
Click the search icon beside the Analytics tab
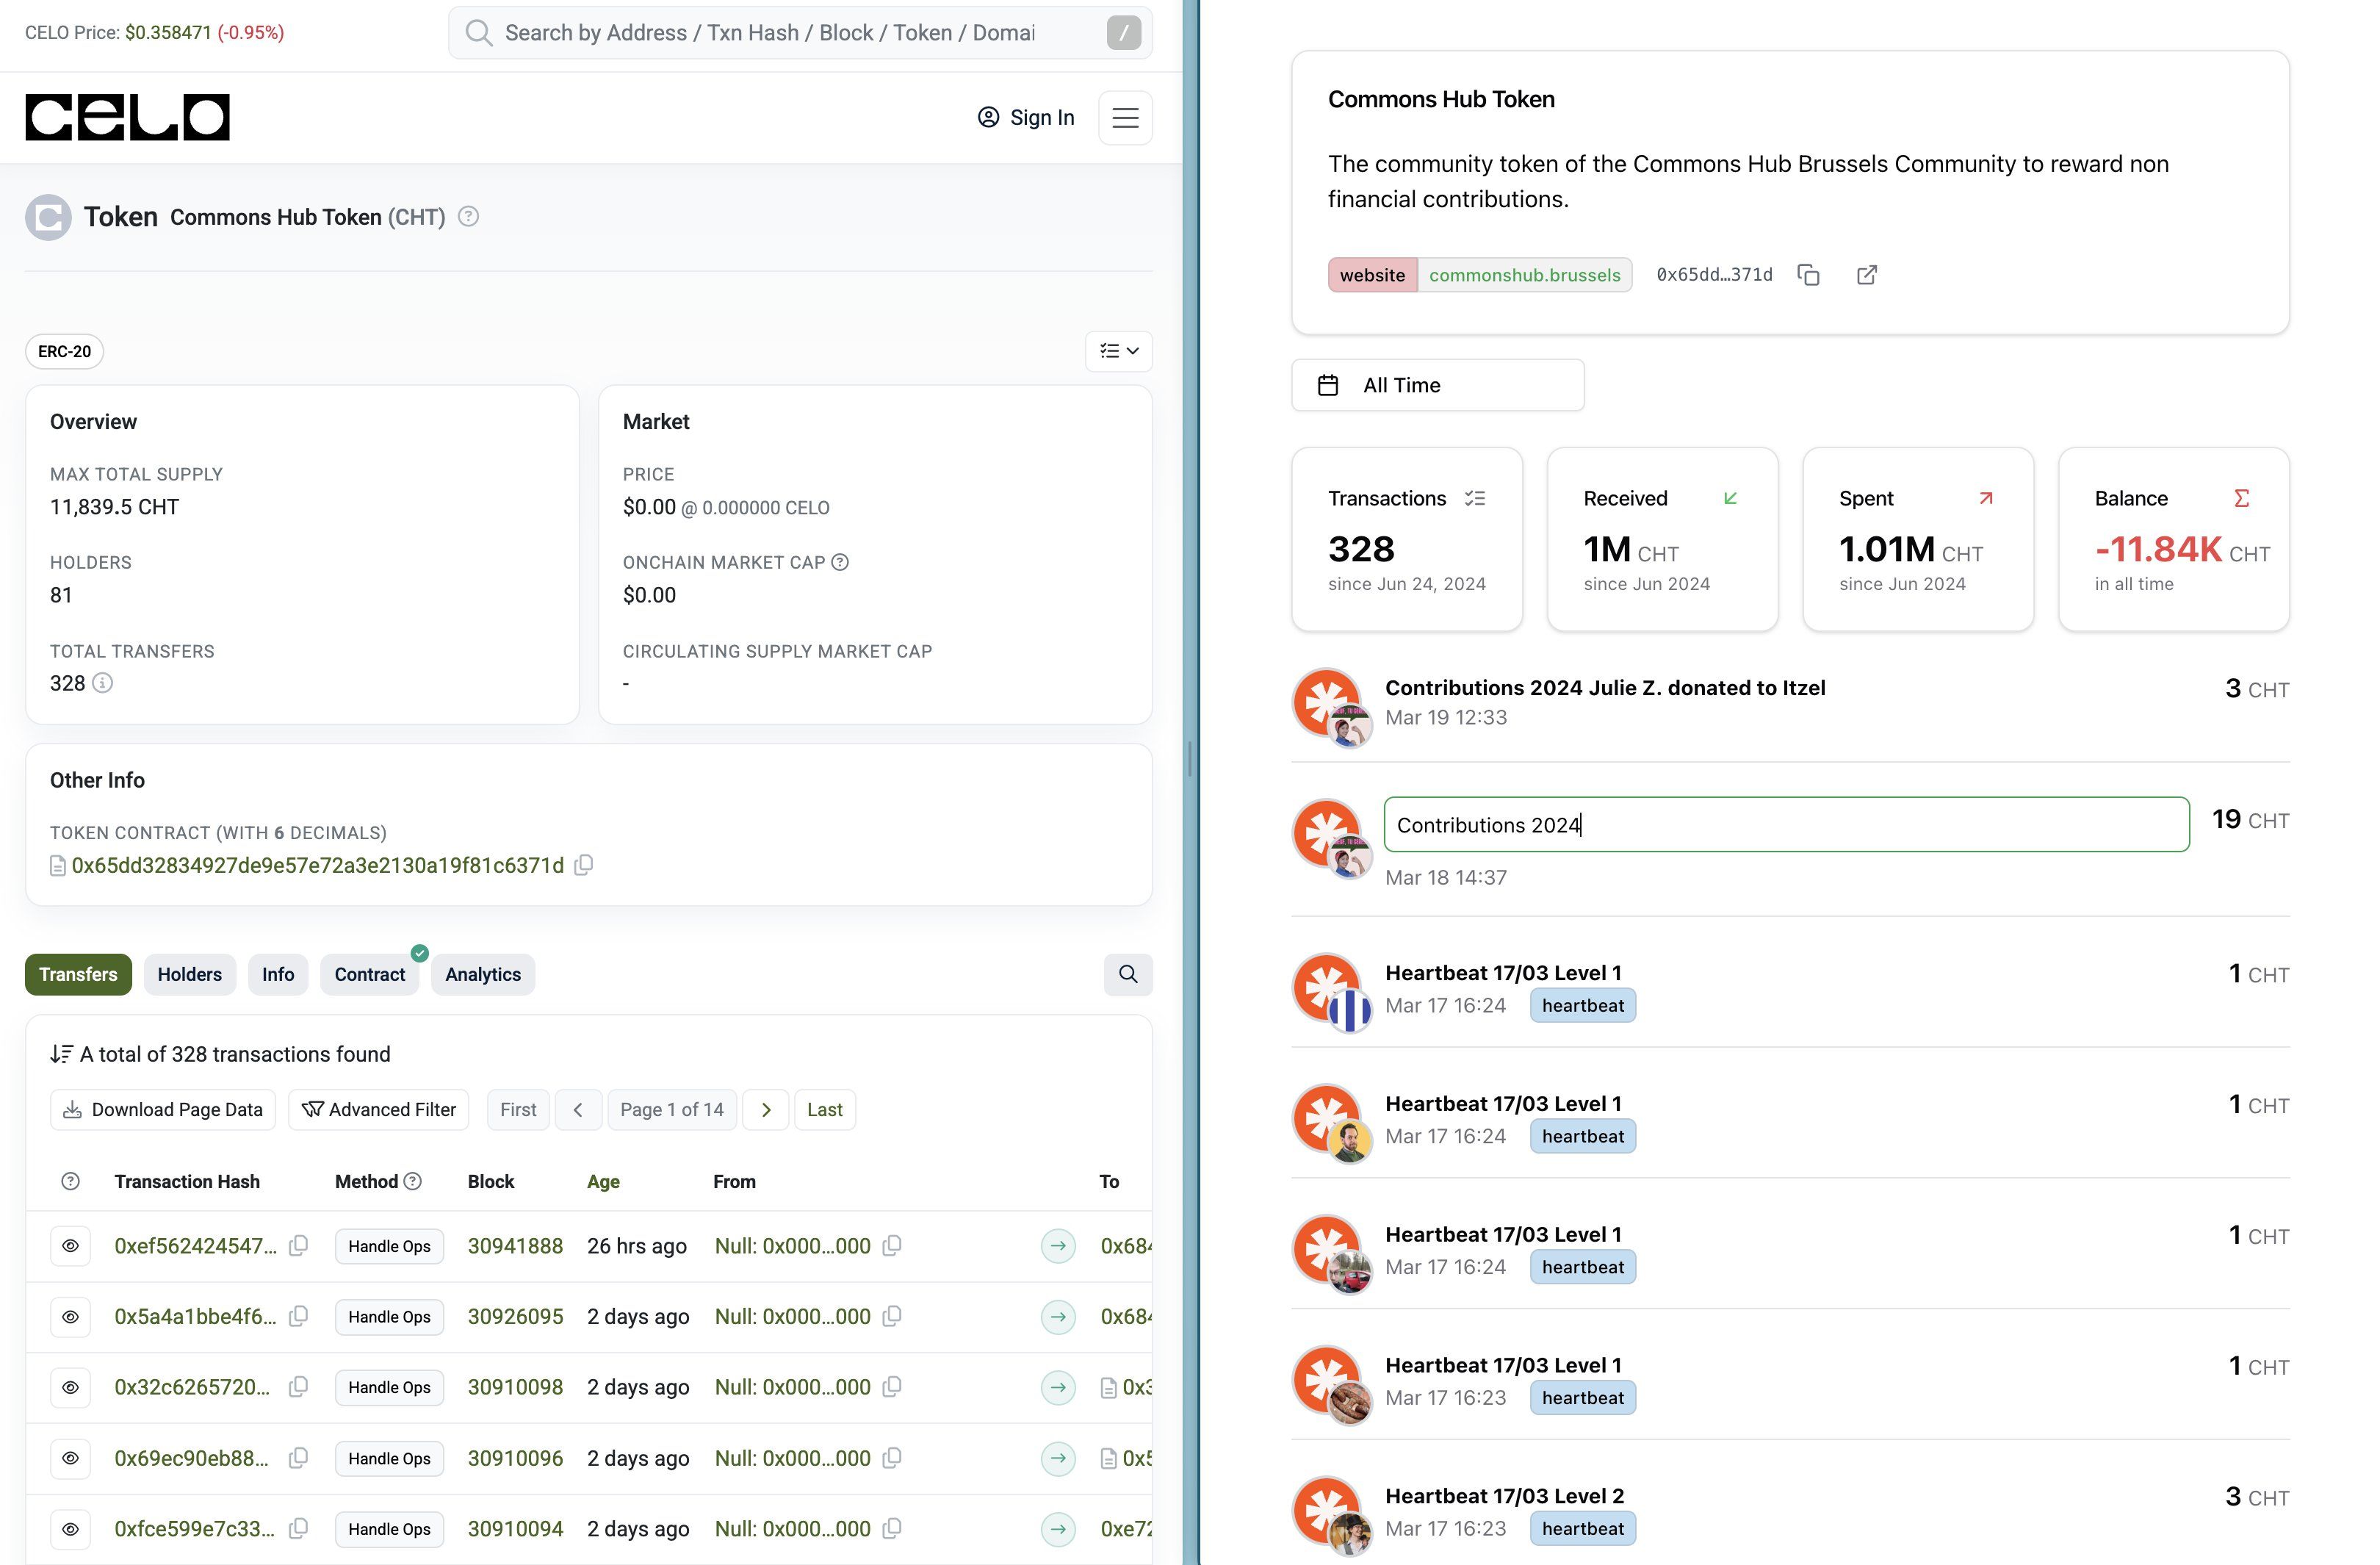pyautogui.click(x=1127, y=974)
